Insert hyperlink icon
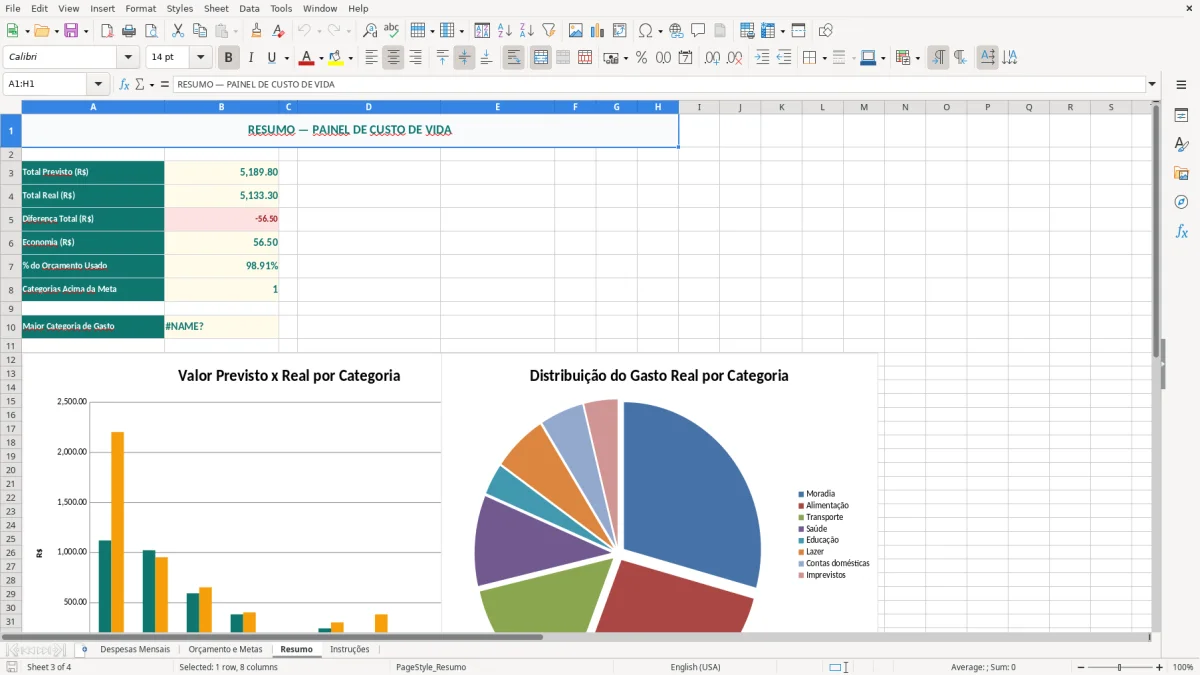 (676, 31)
